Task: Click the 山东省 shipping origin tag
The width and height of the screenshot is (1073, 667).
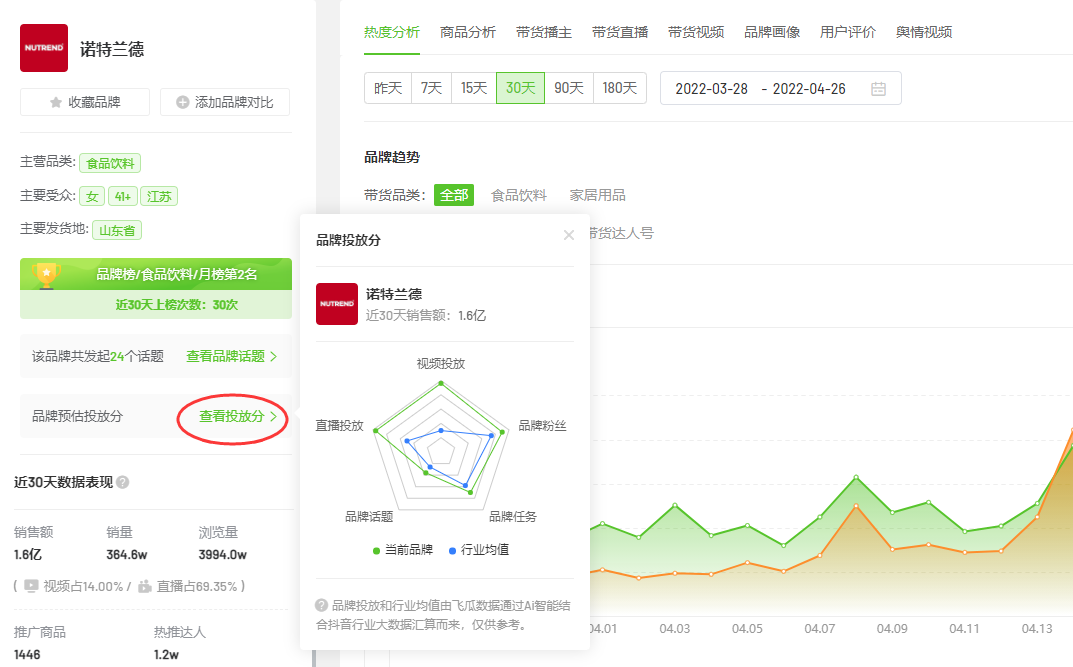Action: click(x=116, y=231)
